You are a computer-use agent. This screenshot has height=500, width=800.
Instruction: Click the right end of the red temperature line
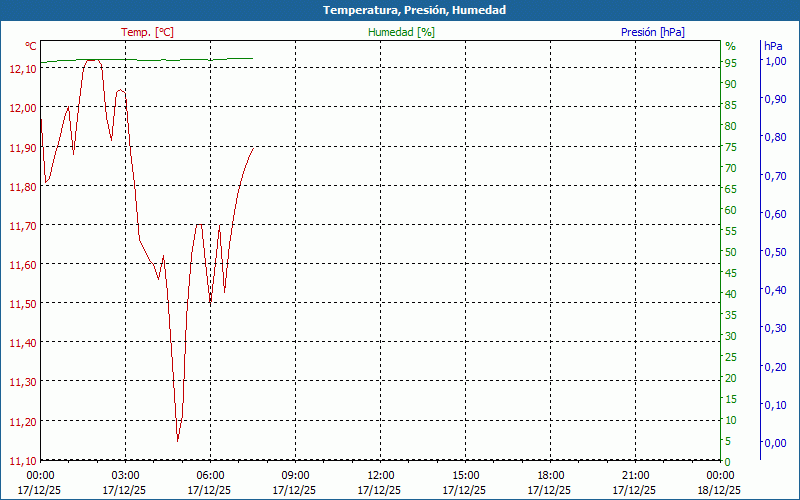click(x=253, y=148)
